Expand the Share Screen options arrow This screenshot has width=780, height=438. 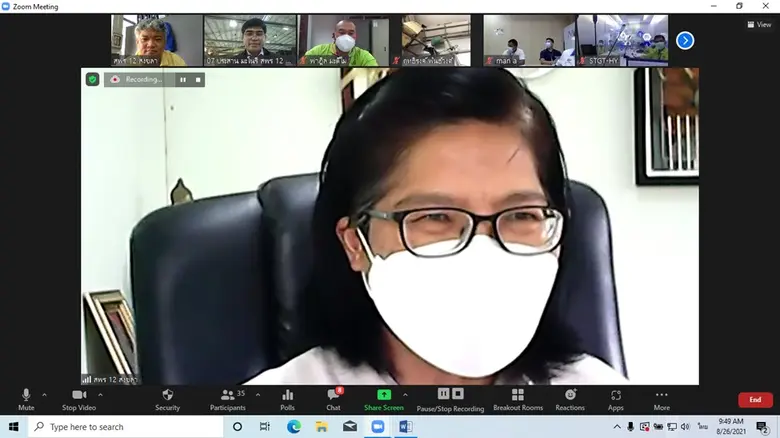pos(405,394)
